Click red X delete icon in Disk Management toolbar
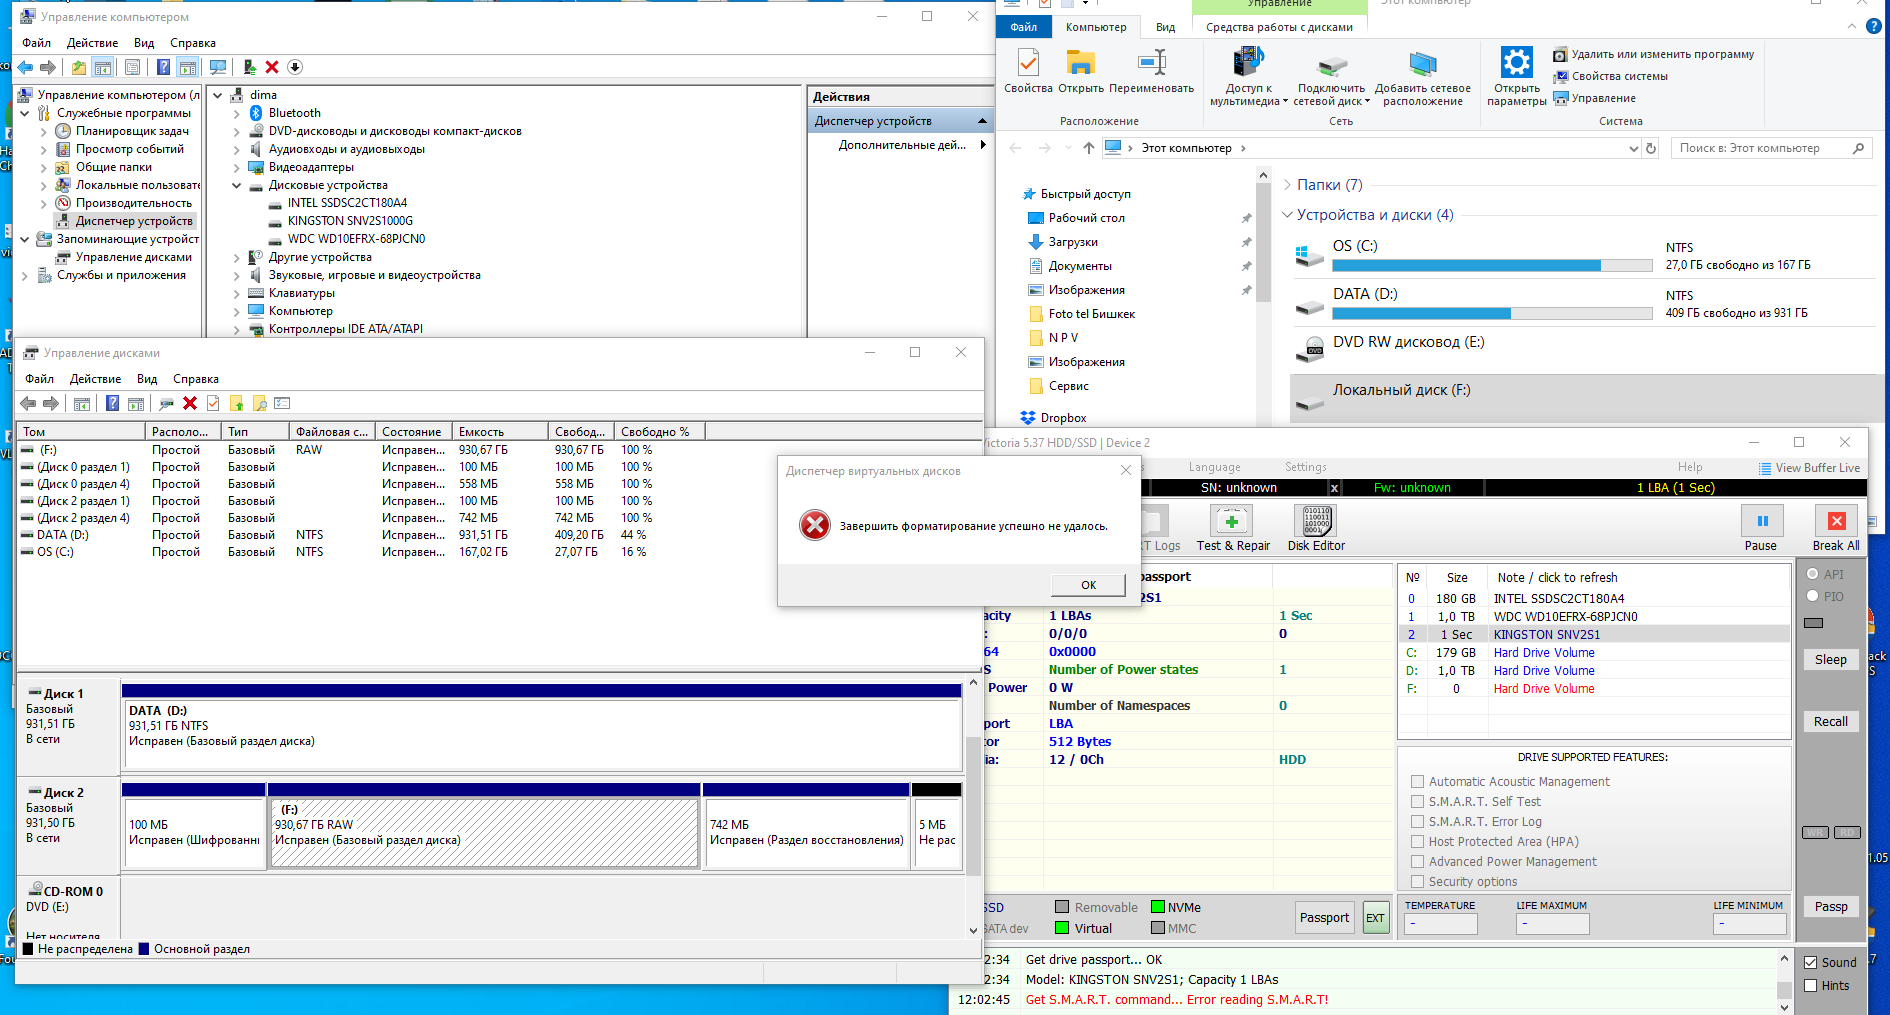The image size is (1890, 1015). [190, 403]
